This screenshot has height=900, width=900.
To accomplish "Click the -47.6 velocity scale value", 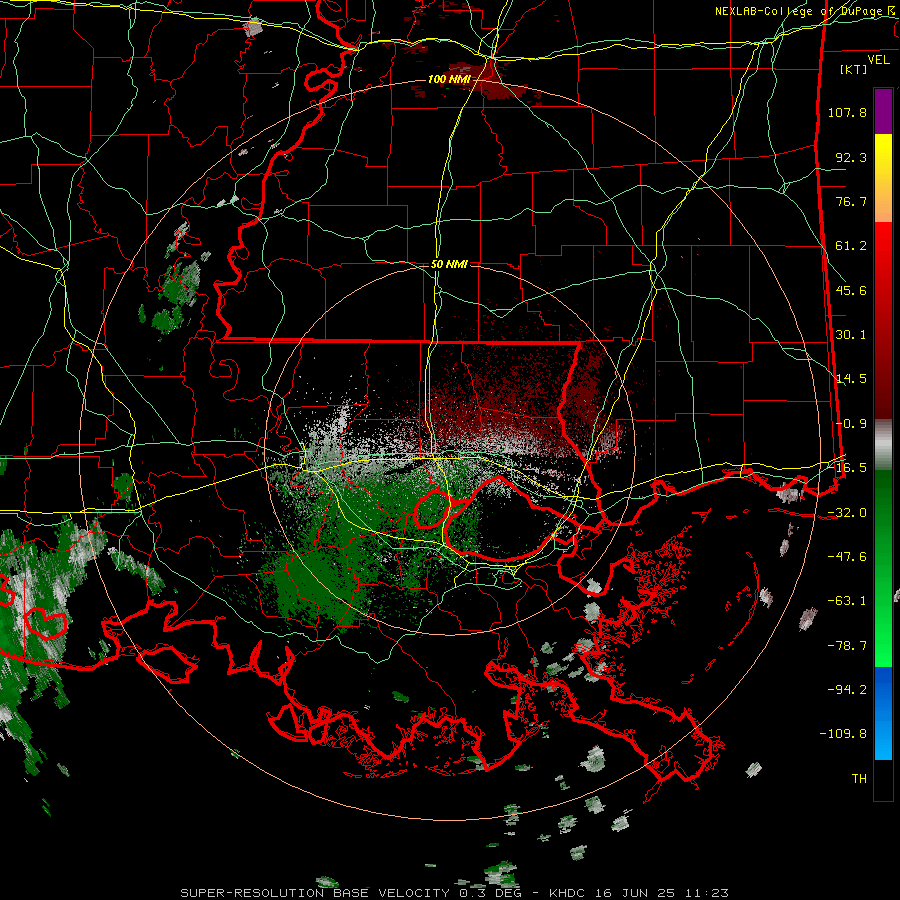I will point(847,557).
